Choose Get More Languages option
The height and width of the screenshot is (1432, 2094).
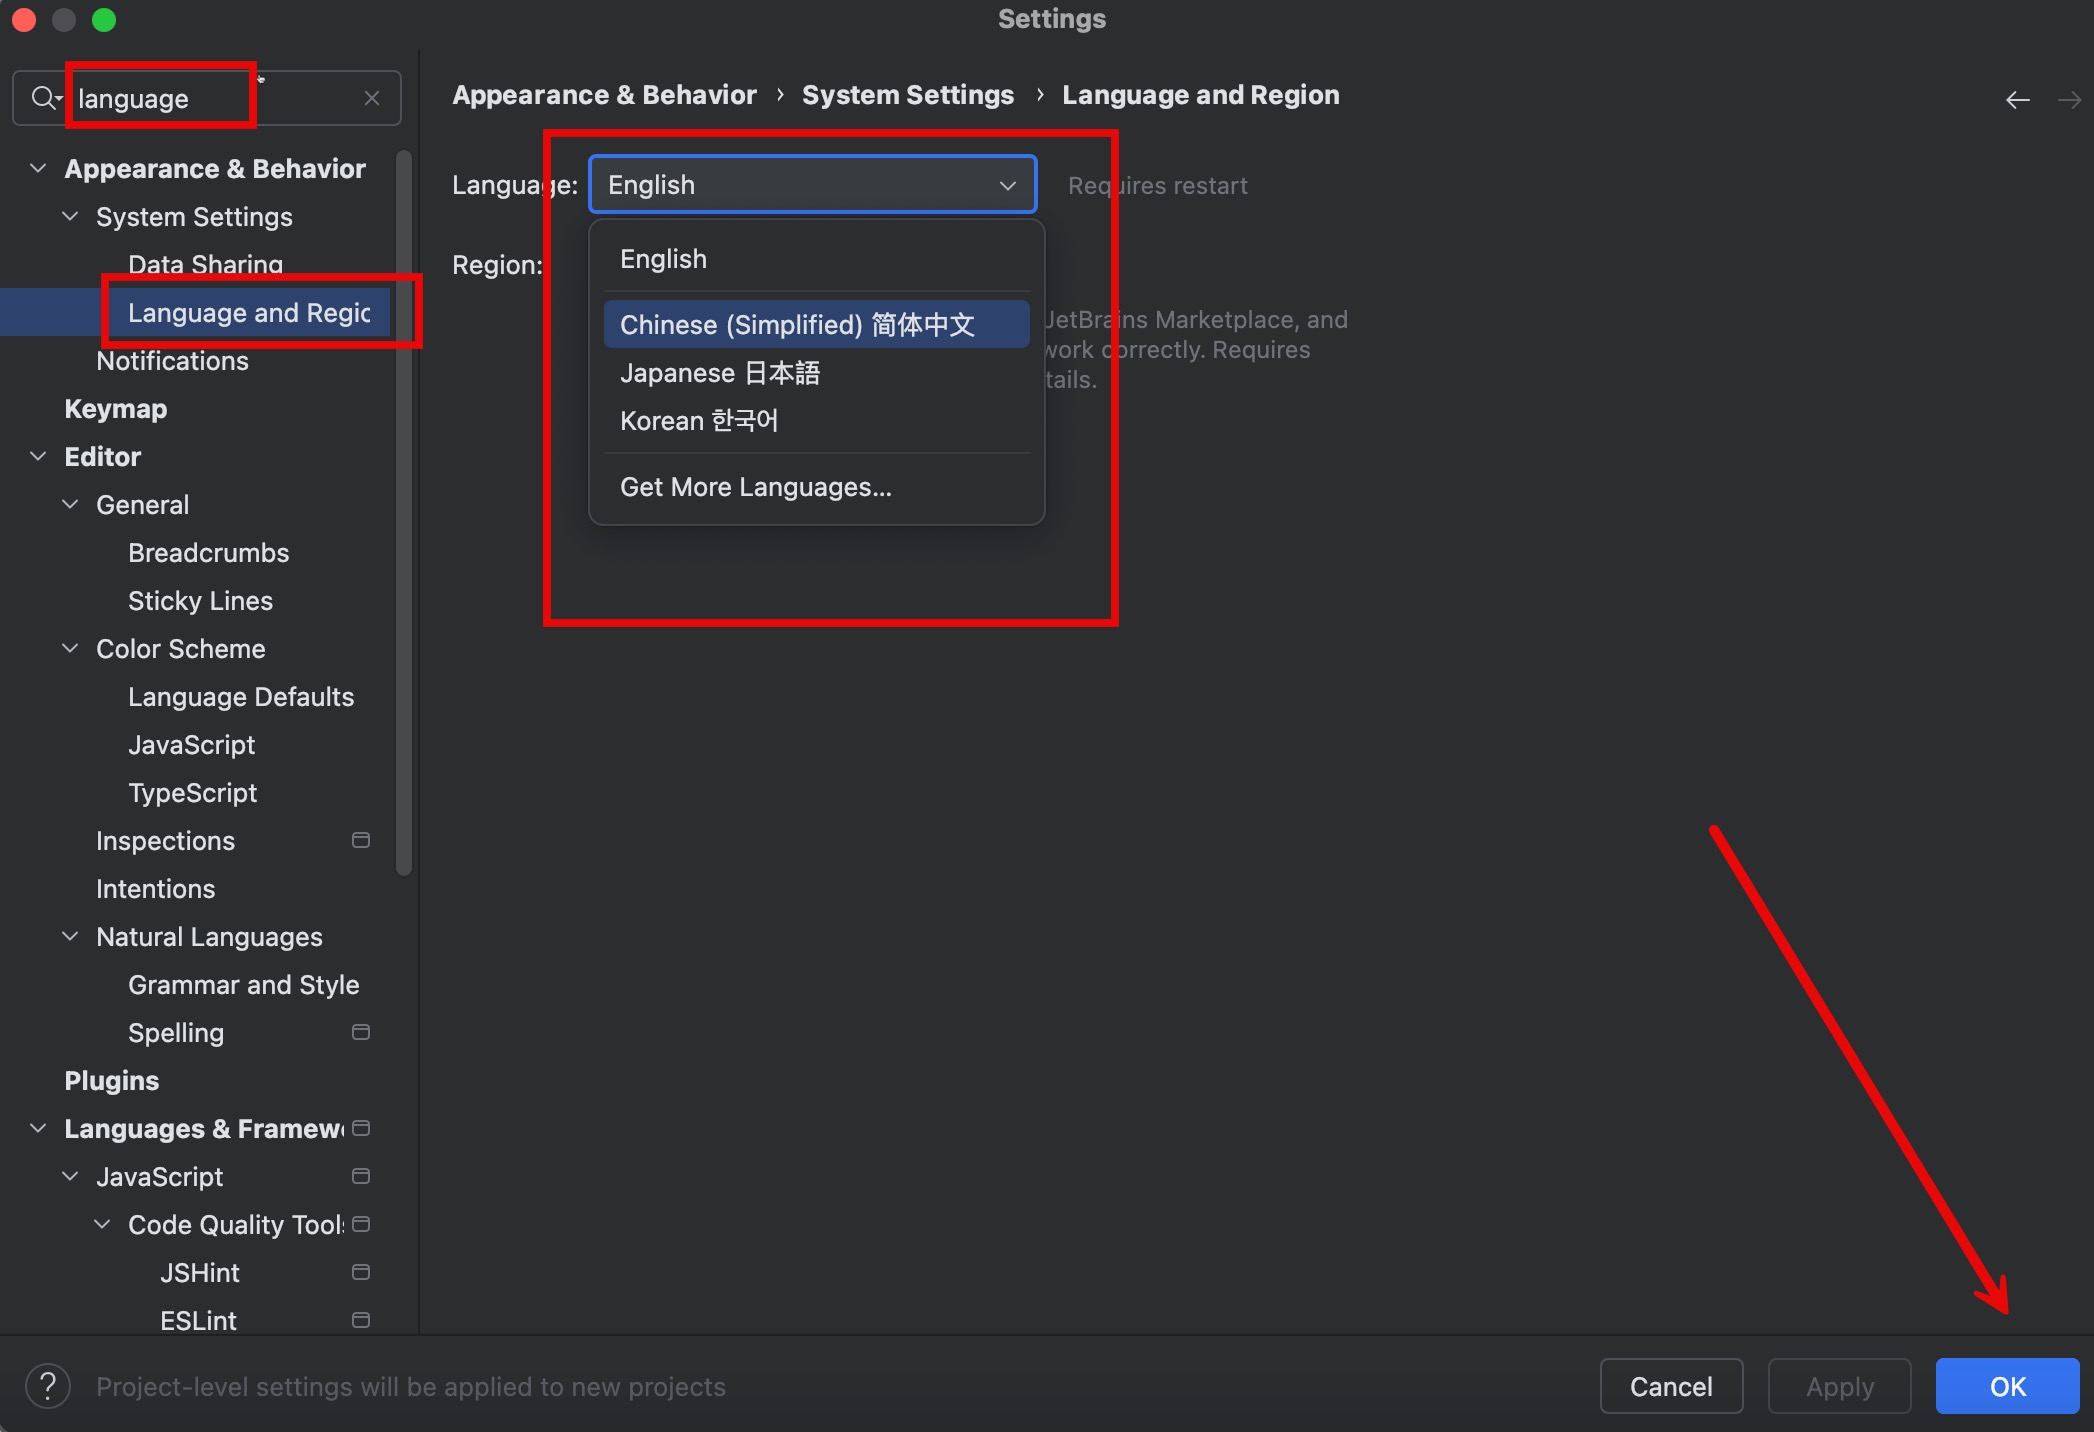(x=755, y=487)
